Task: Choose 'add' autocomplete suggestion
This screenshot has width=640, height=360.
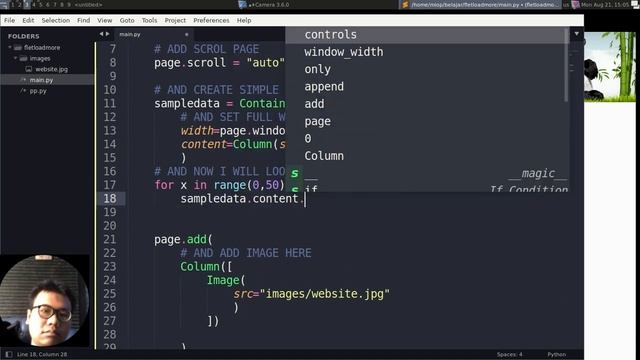Action: pyautogui.click(x=427, y=104)
